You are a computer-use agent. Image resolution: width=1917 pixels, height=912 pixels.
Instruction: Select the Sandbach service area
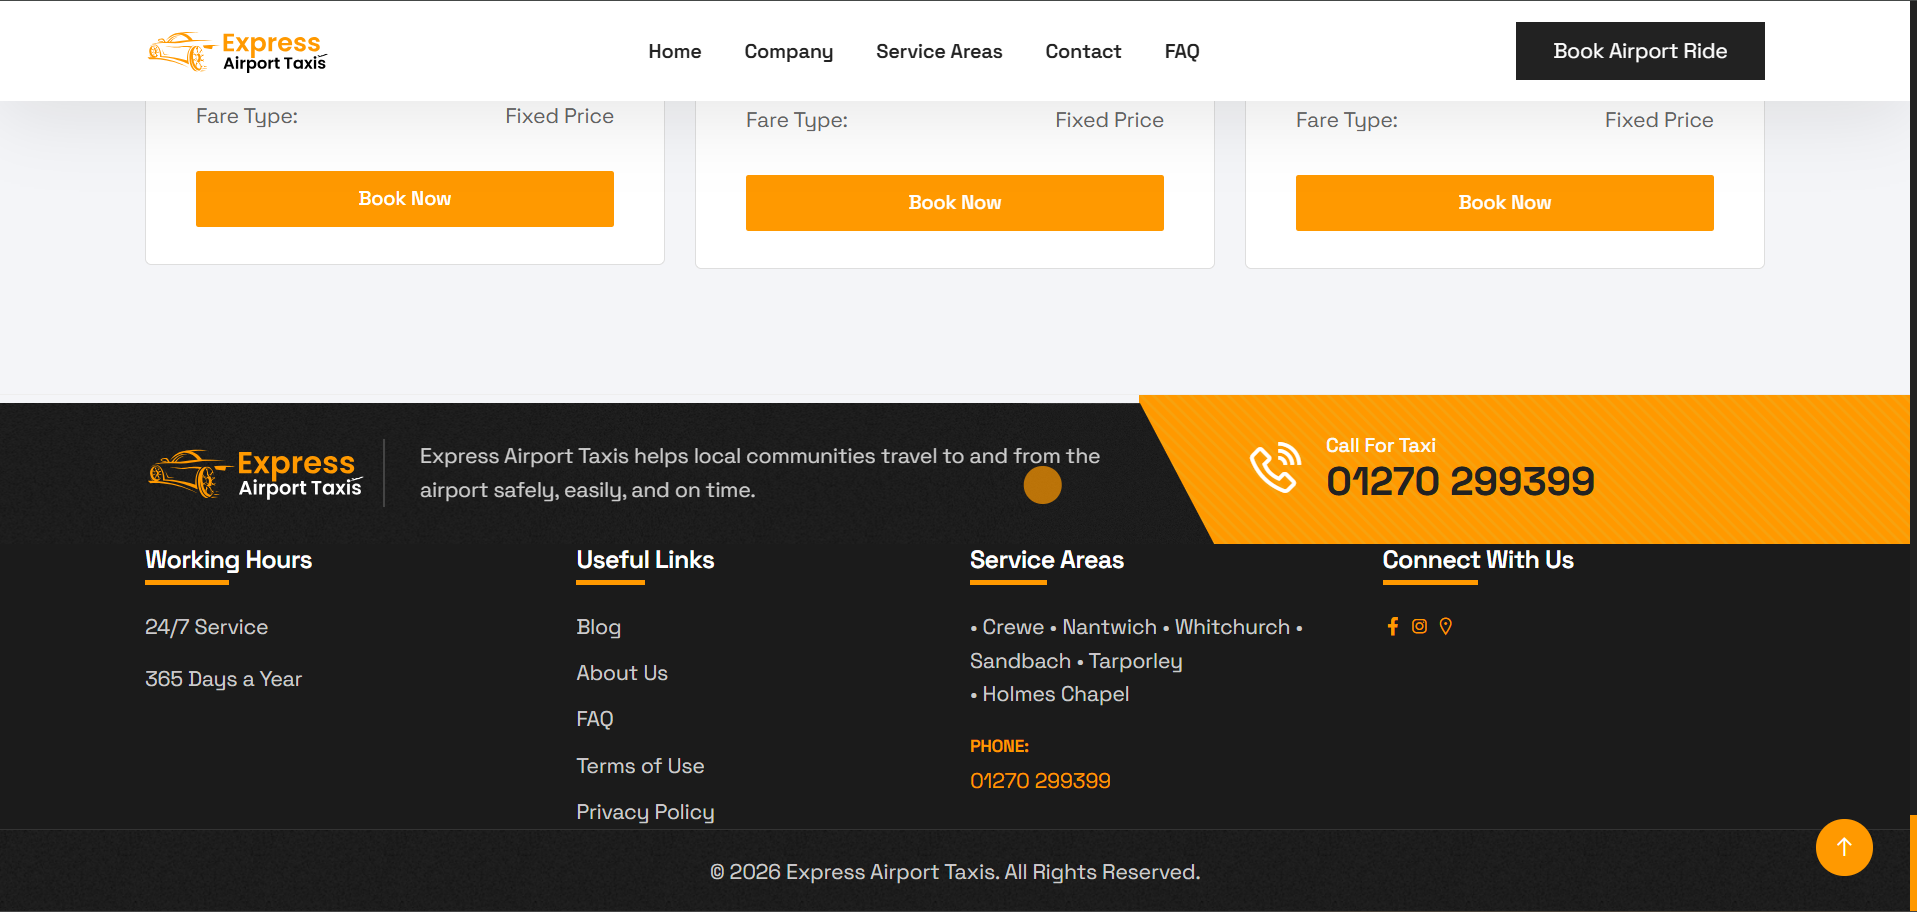coord(1020,661)
